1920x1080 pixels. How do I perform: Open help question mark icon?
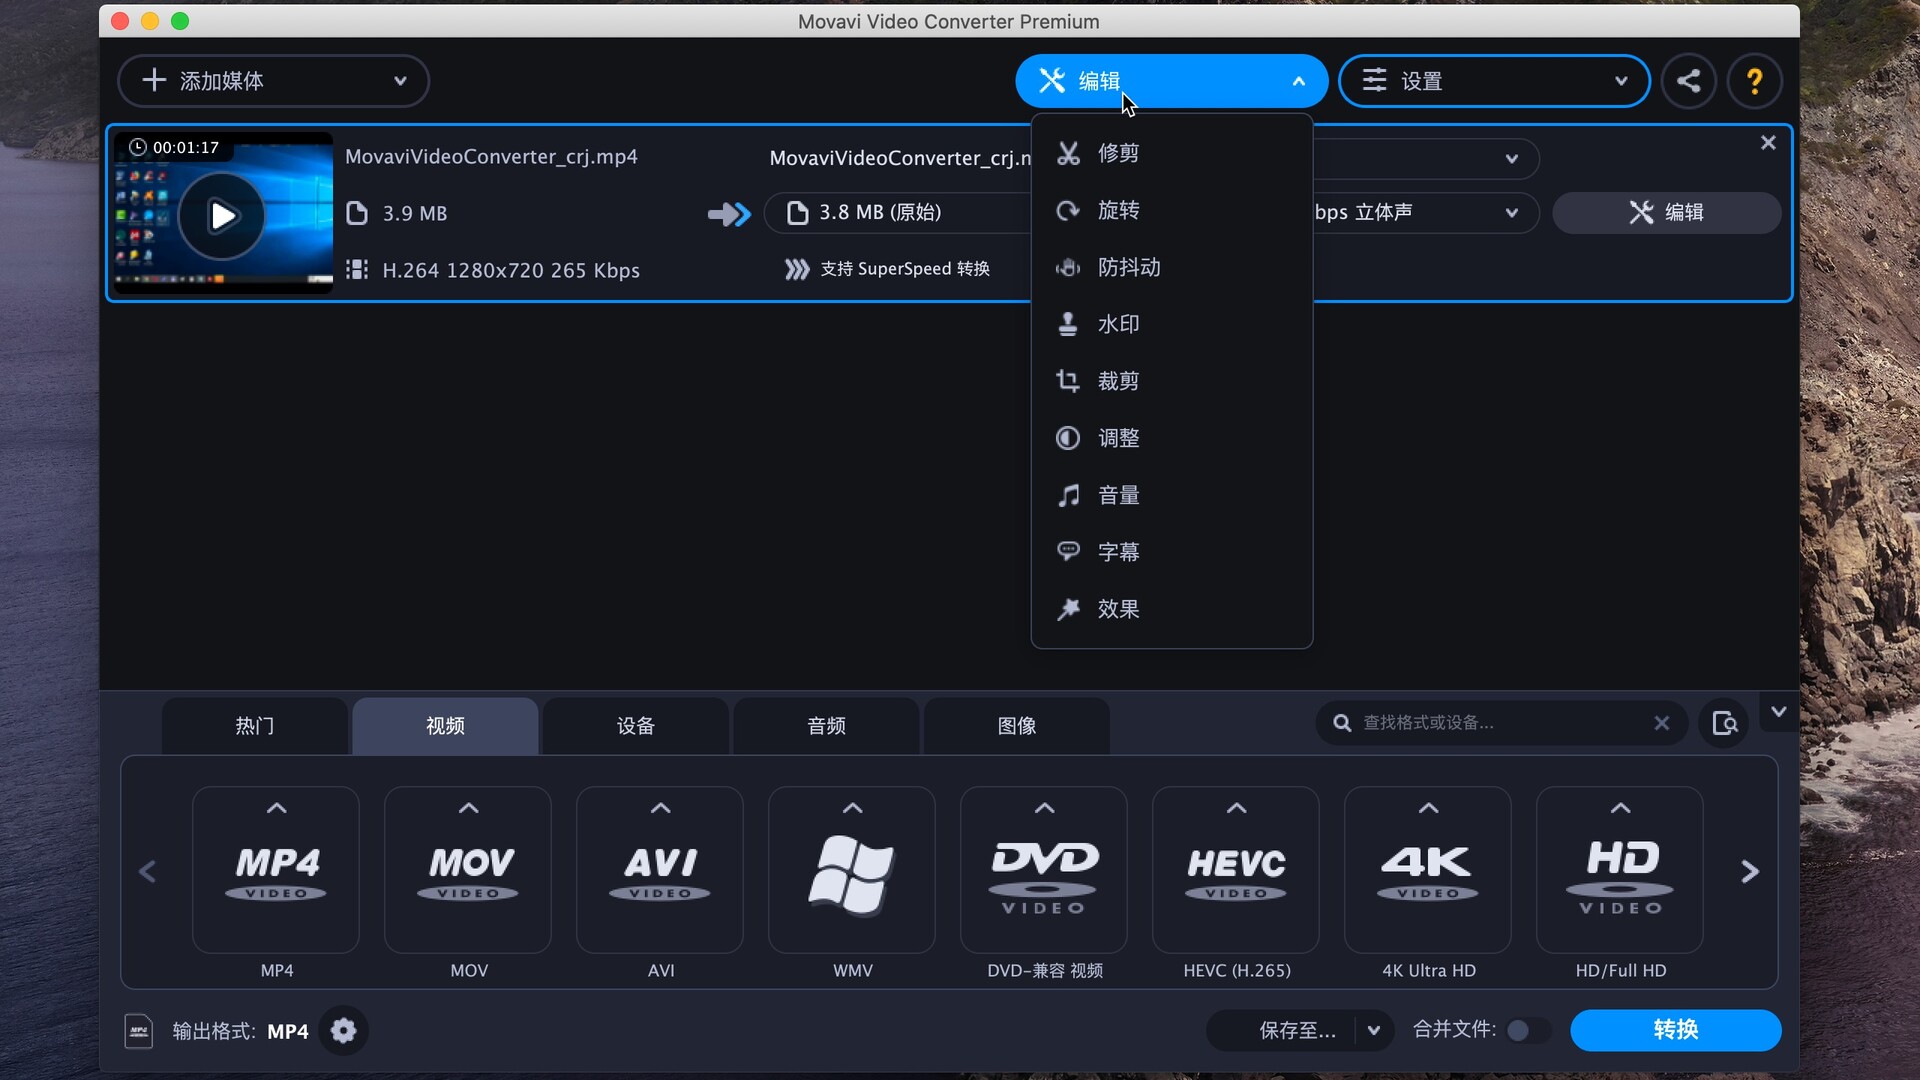coord(1754,81)
